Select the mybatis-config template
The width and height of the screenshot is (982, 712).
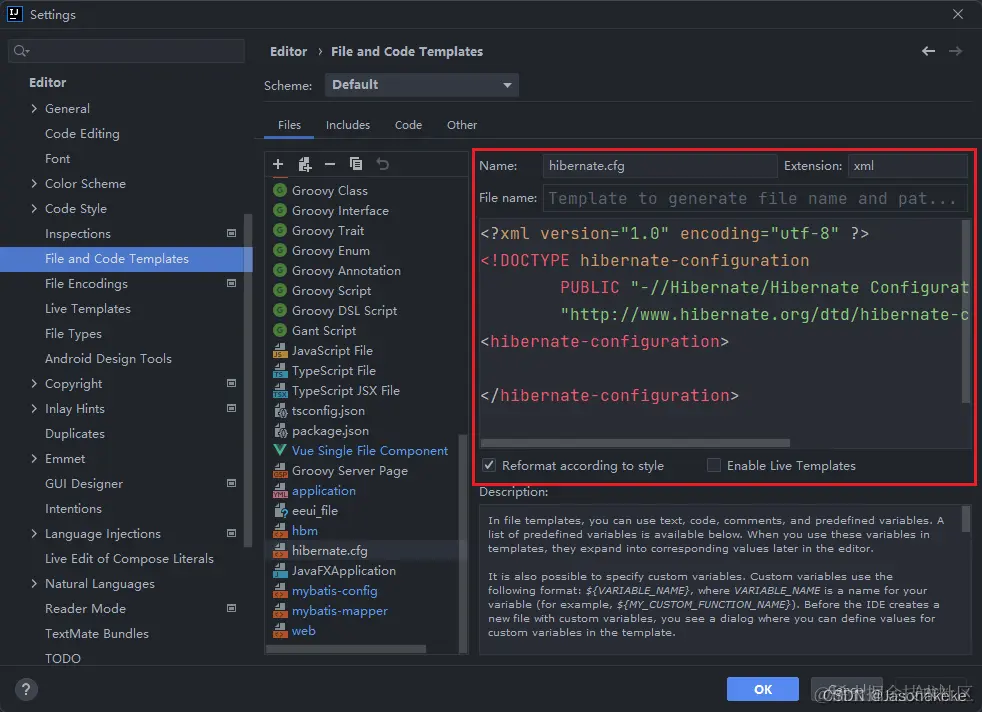tap(334, 591)
